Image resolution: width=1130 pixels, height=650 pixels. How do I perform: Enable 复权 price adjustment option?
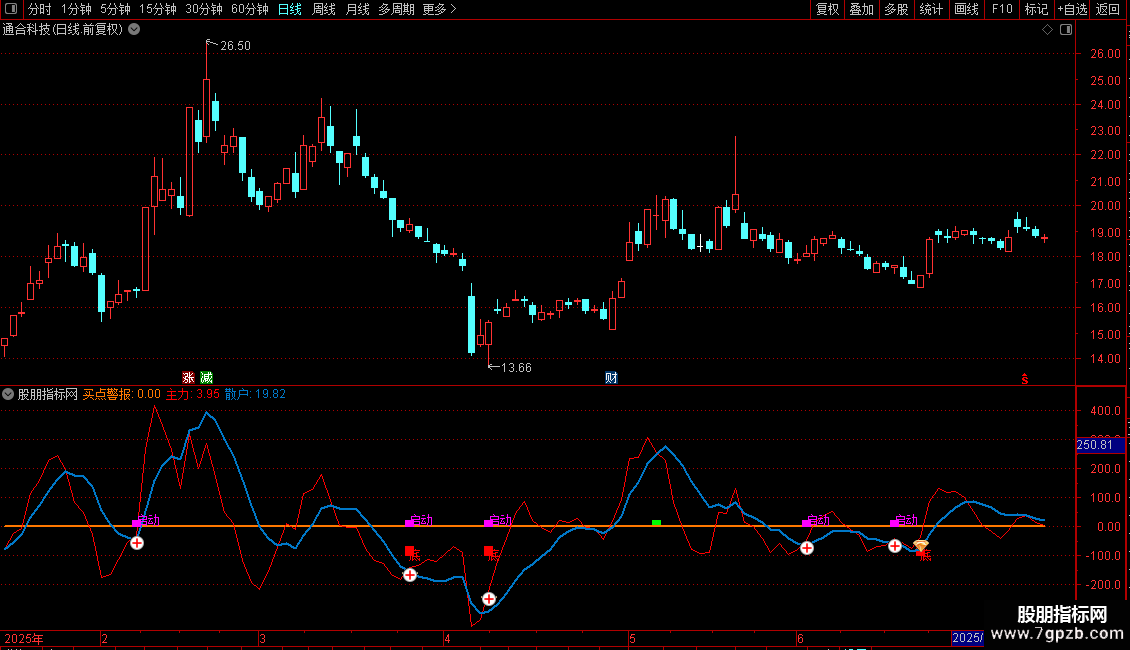click(x=827, y=9)
